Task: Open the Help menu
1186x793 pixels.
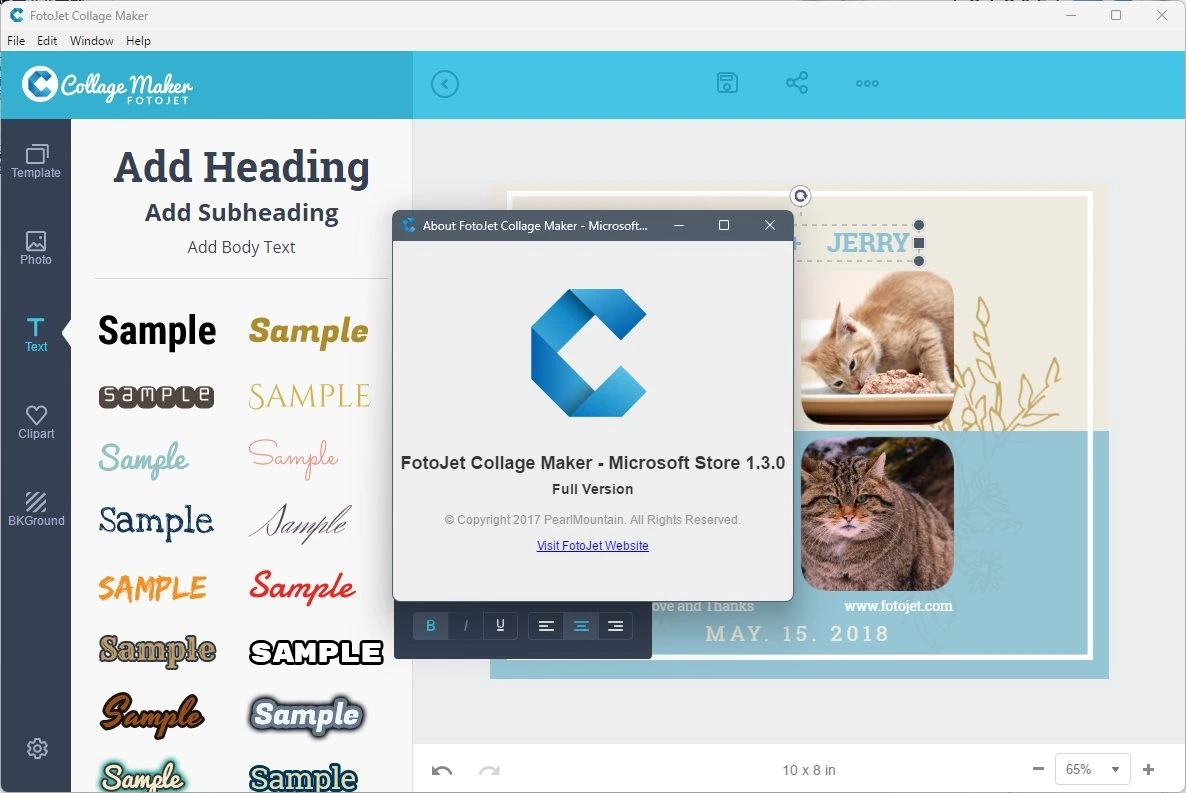Action: point(138,41)
